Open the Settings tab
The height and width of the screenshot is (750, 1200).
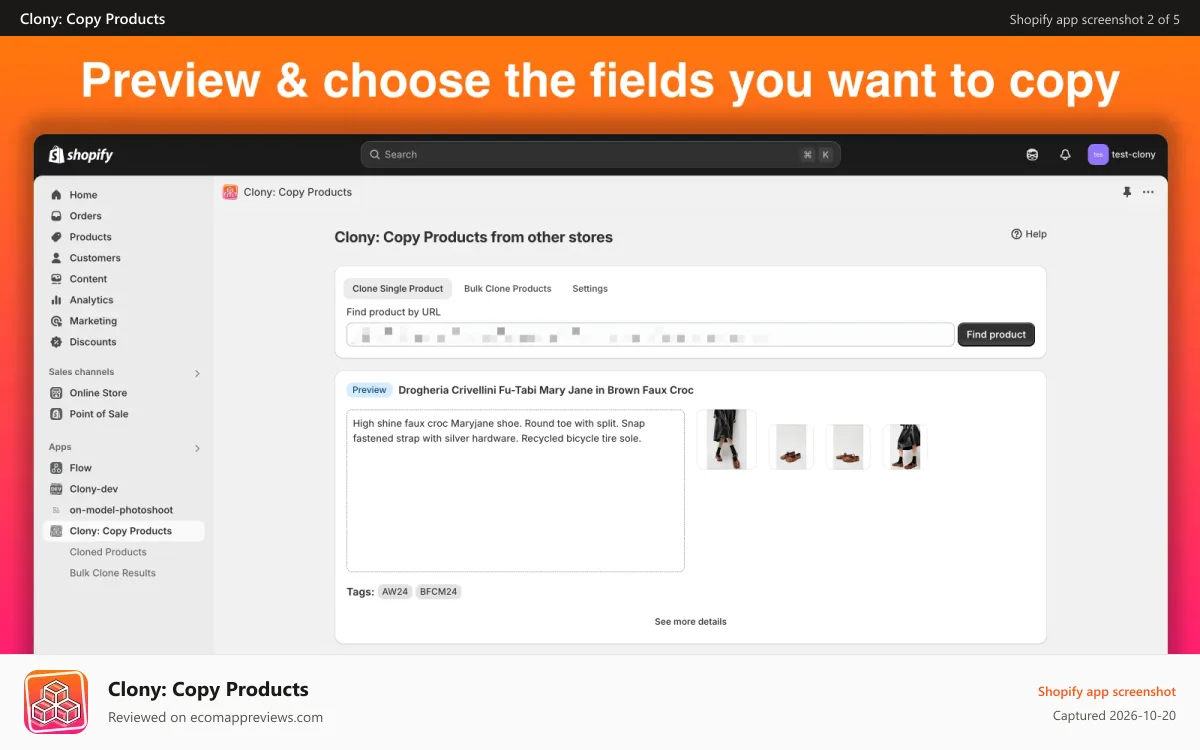[590, 289]
